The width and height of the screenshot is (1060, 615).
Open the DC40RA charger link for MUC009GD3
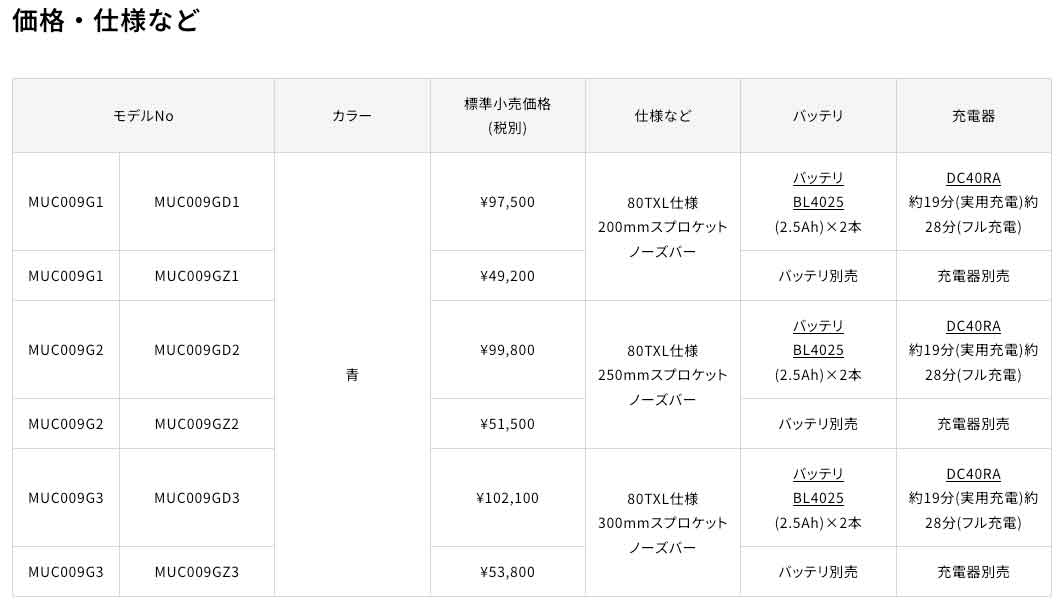[x=973, y=474]
